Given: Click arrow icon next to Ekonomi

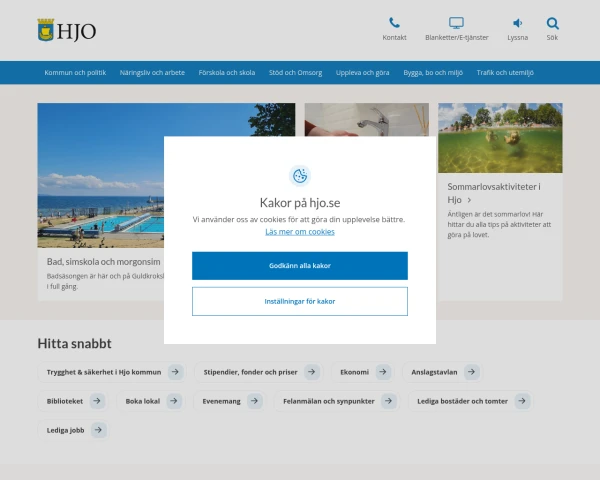Looking at the screenshot, I should 383,372.
